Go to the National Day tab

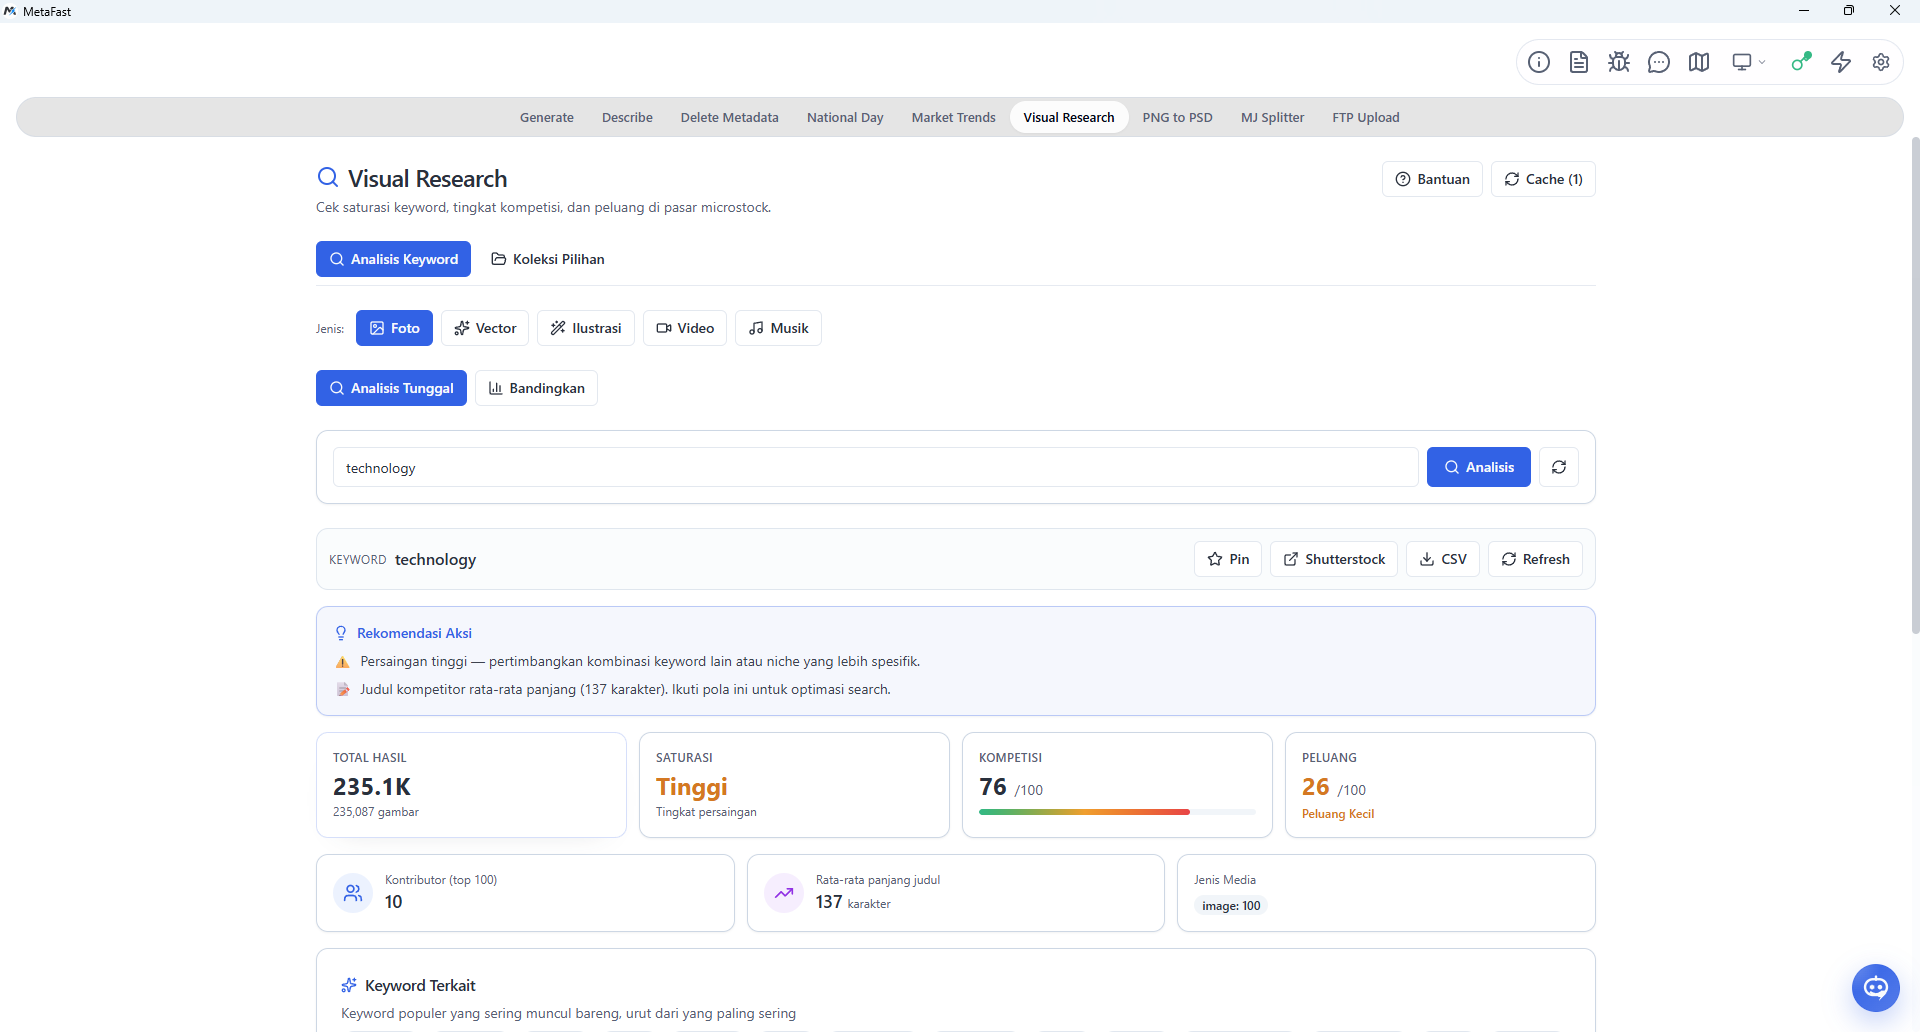[845, 117]
